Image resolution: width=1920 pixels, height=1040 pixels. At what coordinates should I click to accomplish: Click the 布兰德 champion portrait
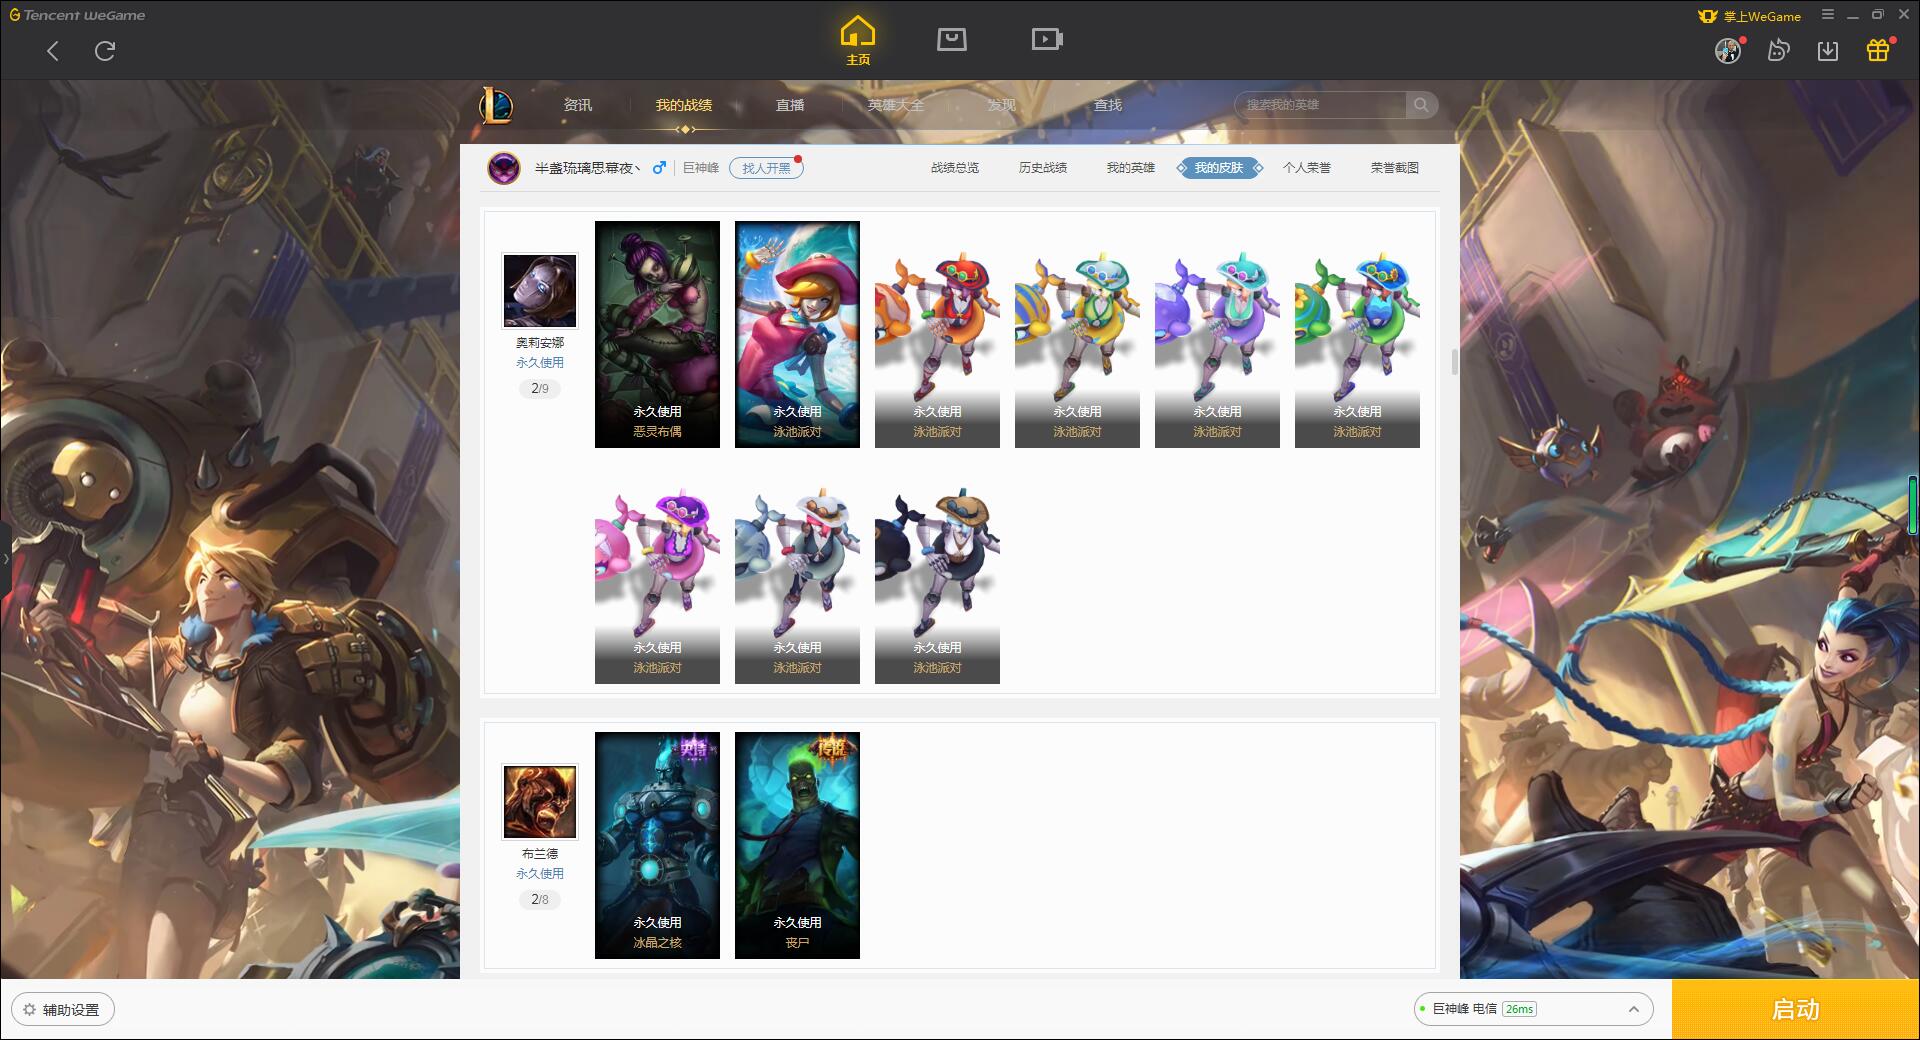(x=540, y=802)
